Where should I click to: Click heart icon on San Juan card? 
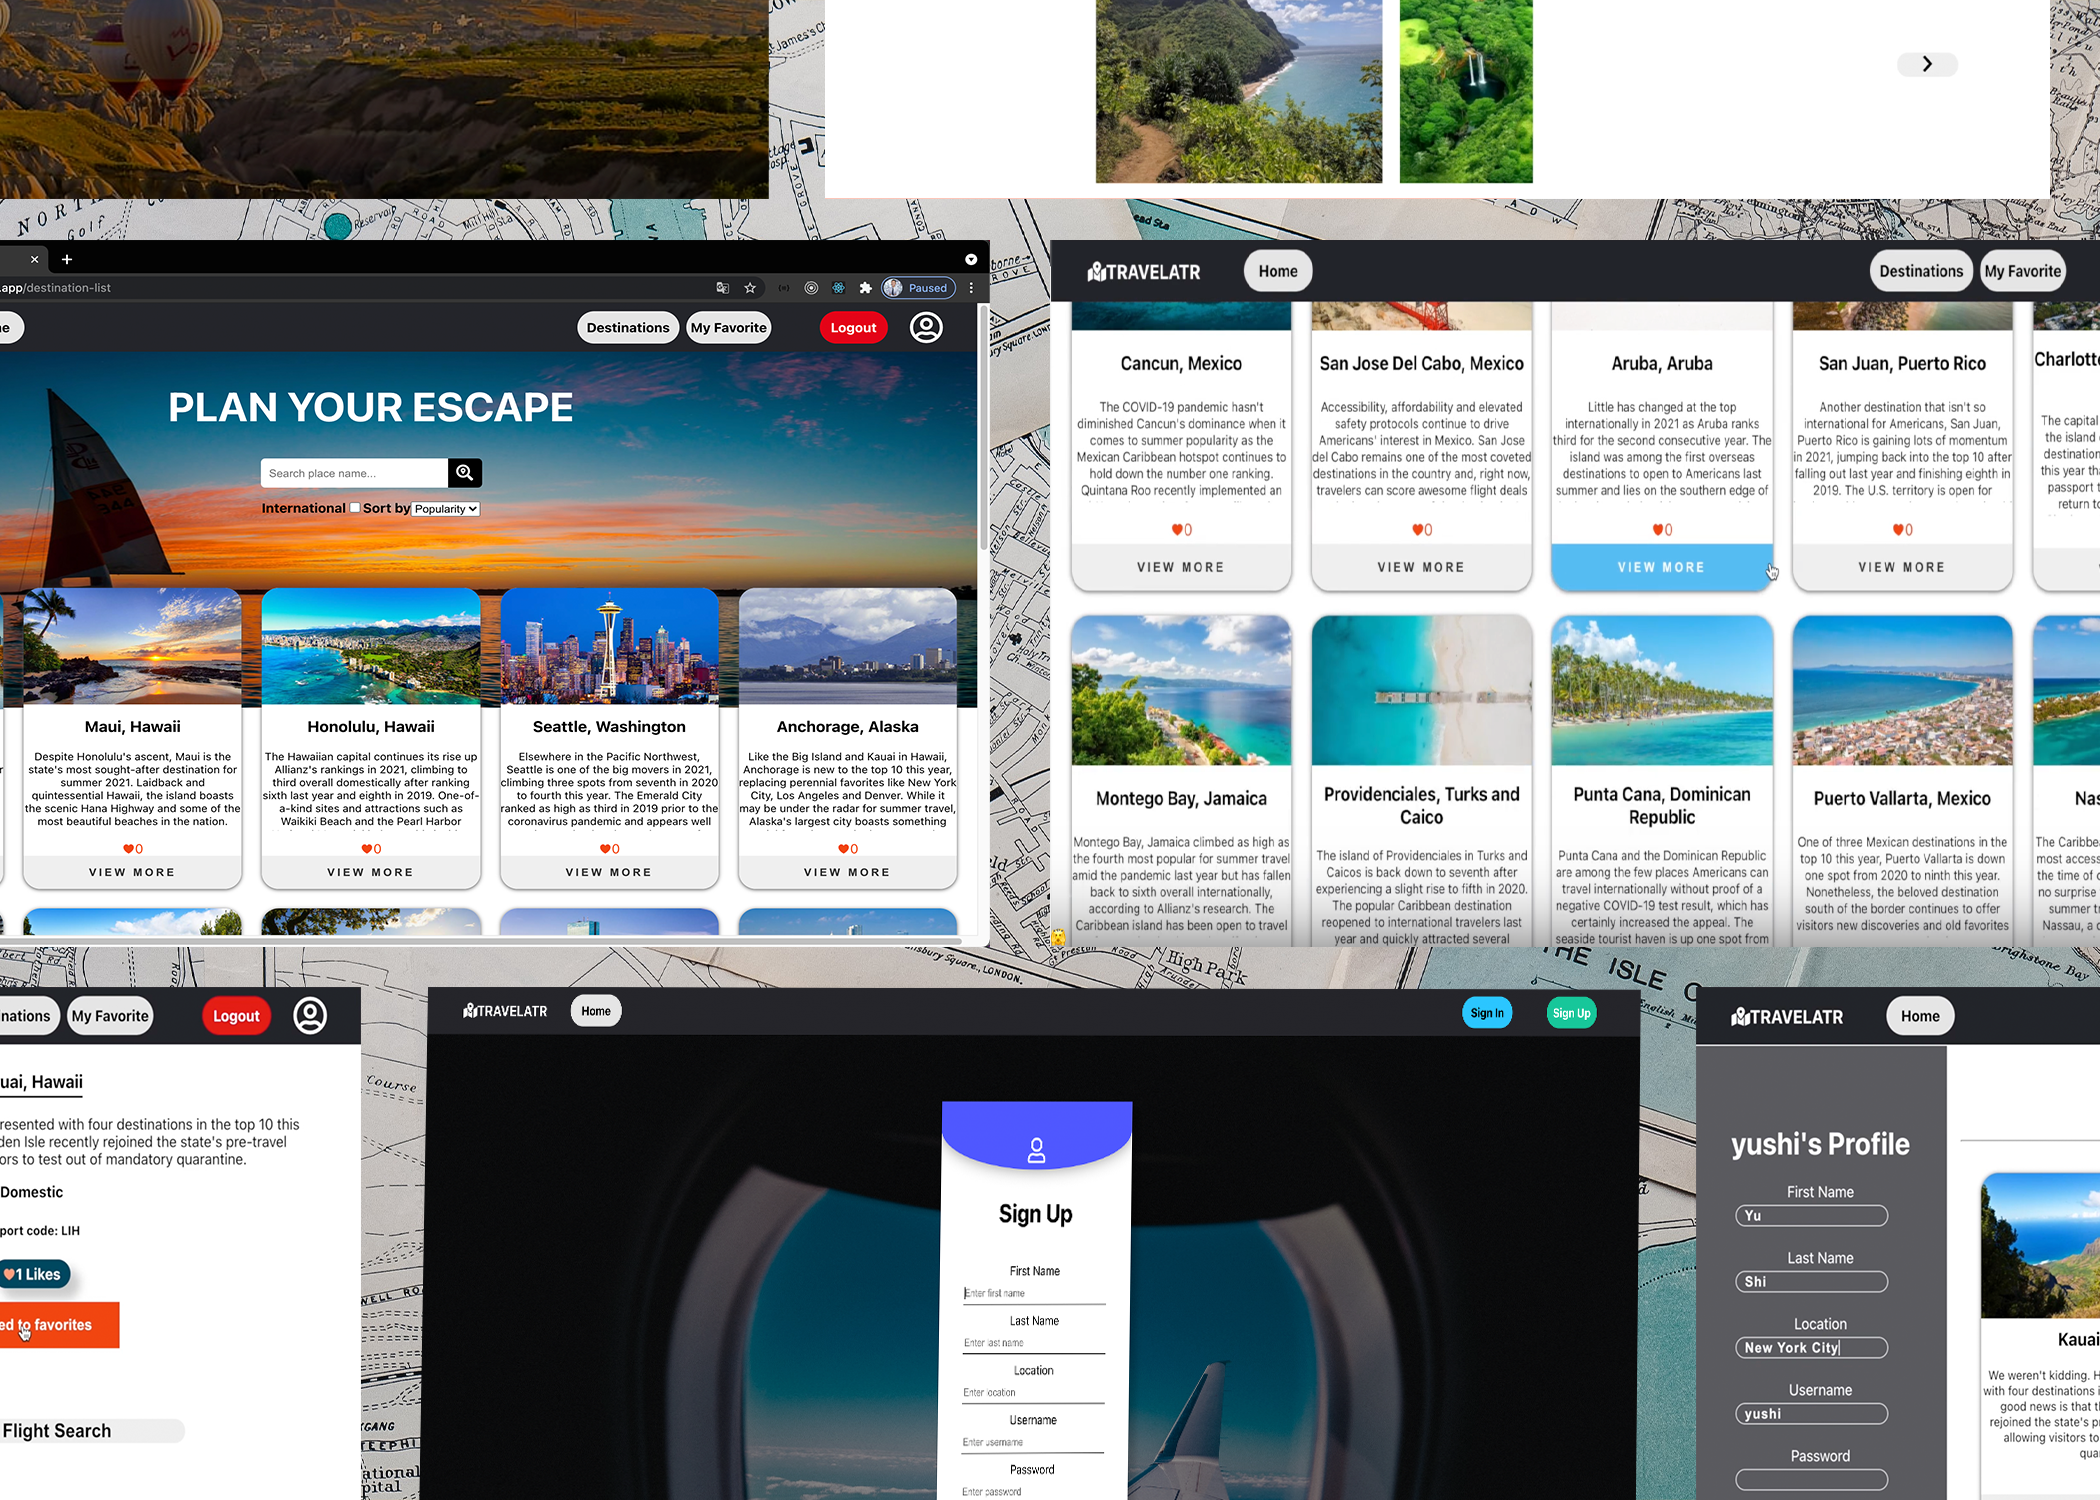[x=1898, y=530]
